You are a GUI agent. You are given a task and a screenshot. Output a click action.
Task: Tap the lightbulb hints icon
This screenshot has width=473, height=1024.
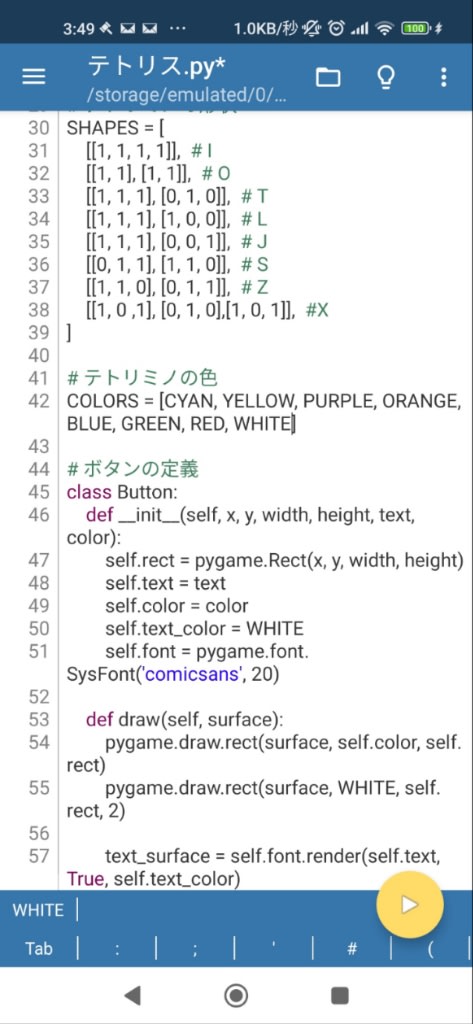coord(386,77)
